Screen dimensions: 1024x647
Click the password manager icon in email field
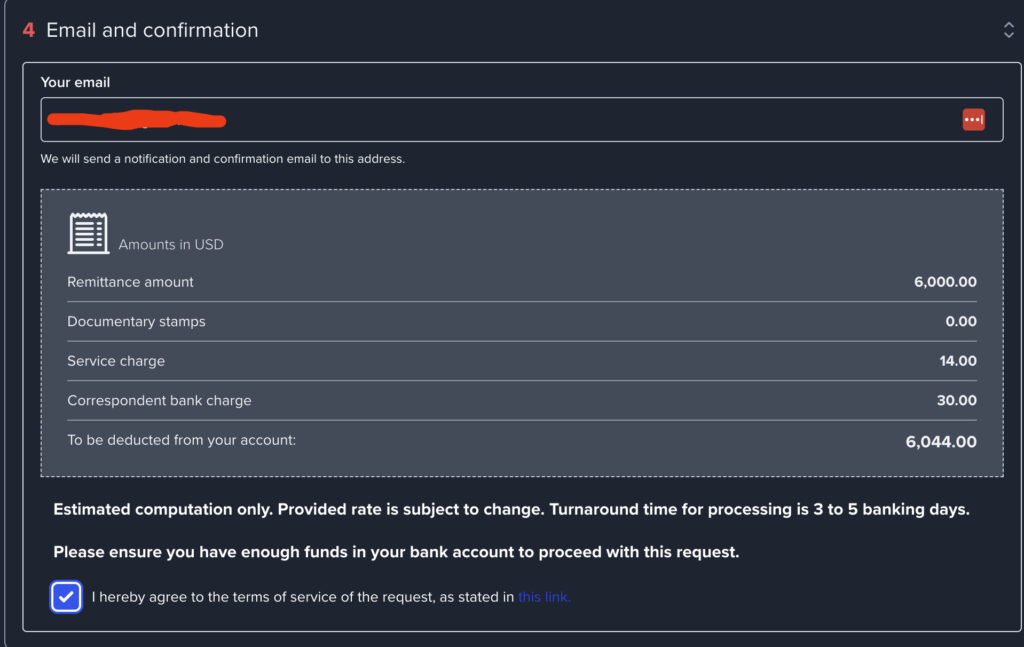(973, 120)
